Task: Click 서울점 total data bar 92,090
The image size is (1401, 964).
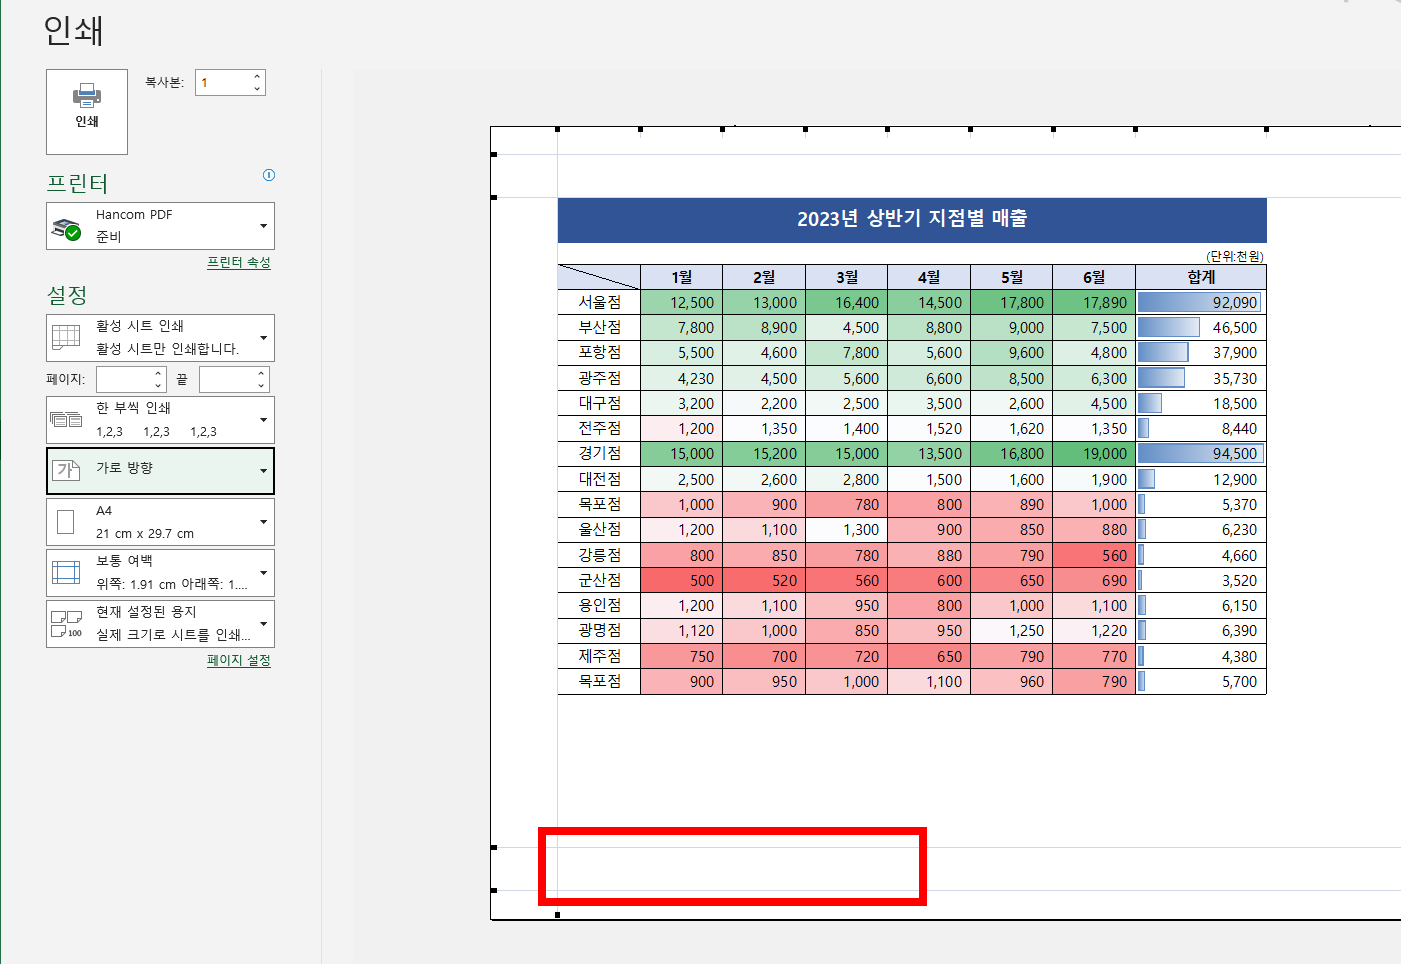Action: [1200, 302]
